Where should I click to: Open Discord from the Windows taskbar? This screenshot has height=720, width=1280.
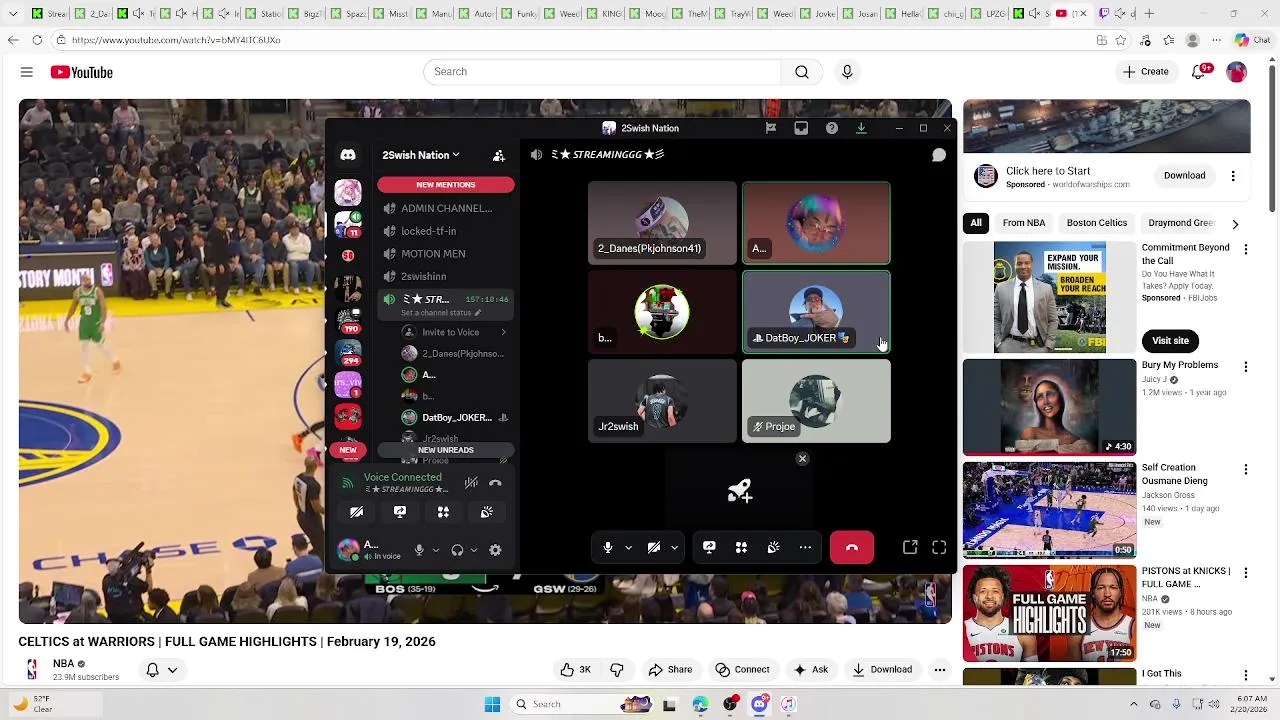click(759, 704)
